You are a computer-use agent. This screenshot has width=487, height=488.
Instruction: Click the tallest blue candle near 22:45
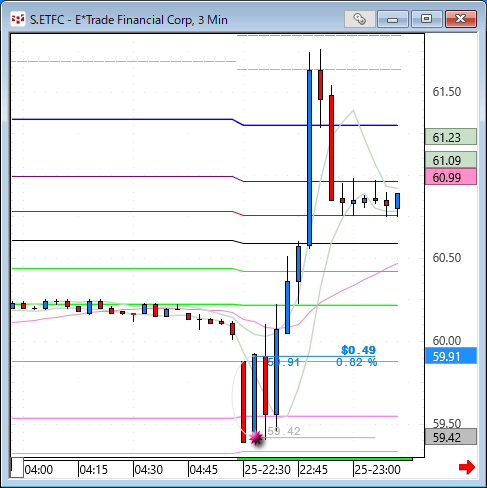pyautogui.click(x=310, y=158)
